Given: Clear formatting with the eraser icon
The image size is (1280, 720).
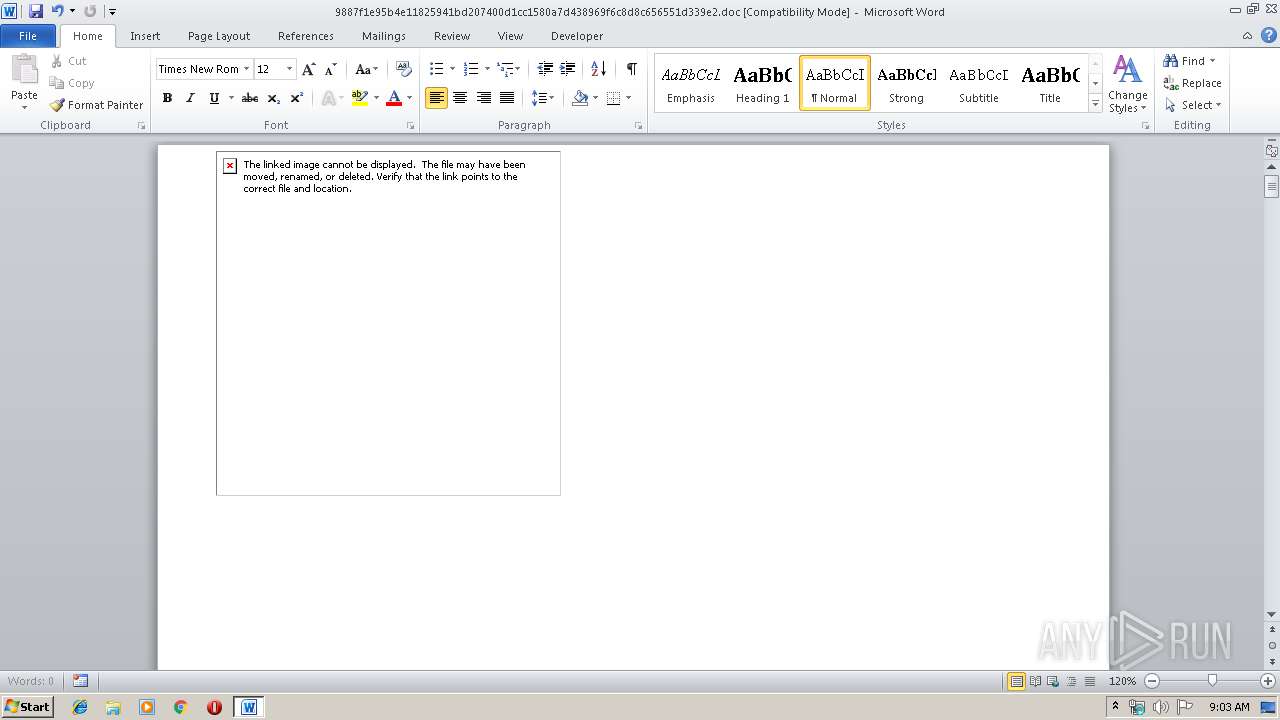Looking at the screenshot, I should pyautogui.click(x=404, y=69).
